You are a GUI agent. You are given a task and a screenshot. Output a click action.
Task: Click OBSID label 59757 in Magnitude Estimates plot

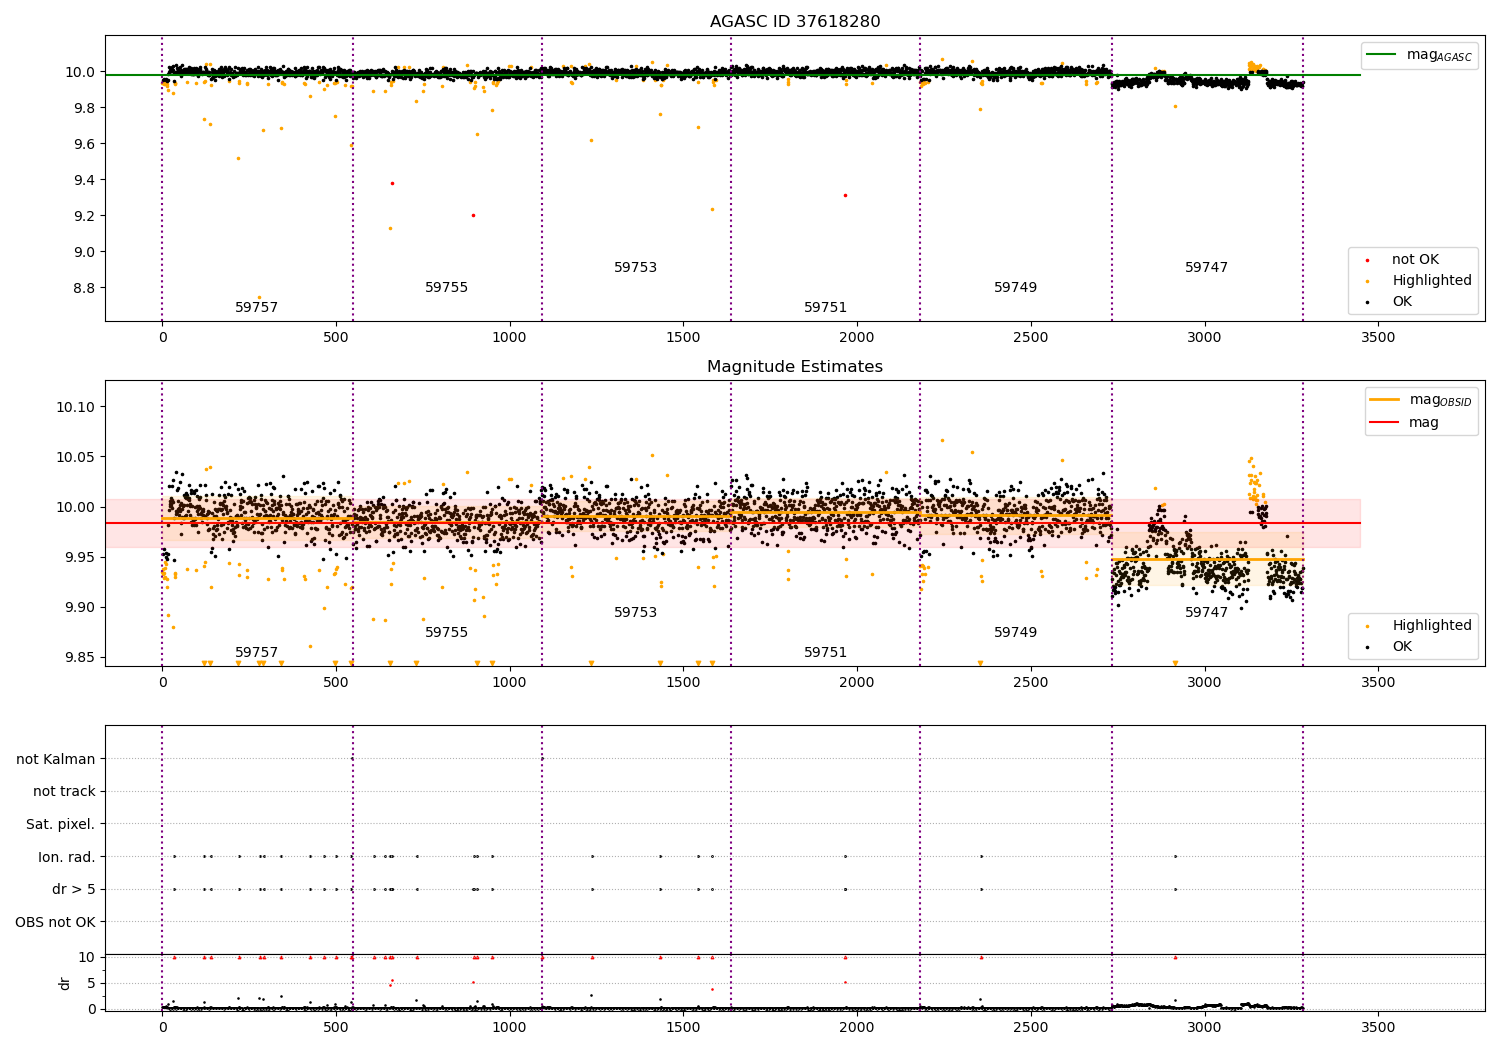click(x=257, y=653)
